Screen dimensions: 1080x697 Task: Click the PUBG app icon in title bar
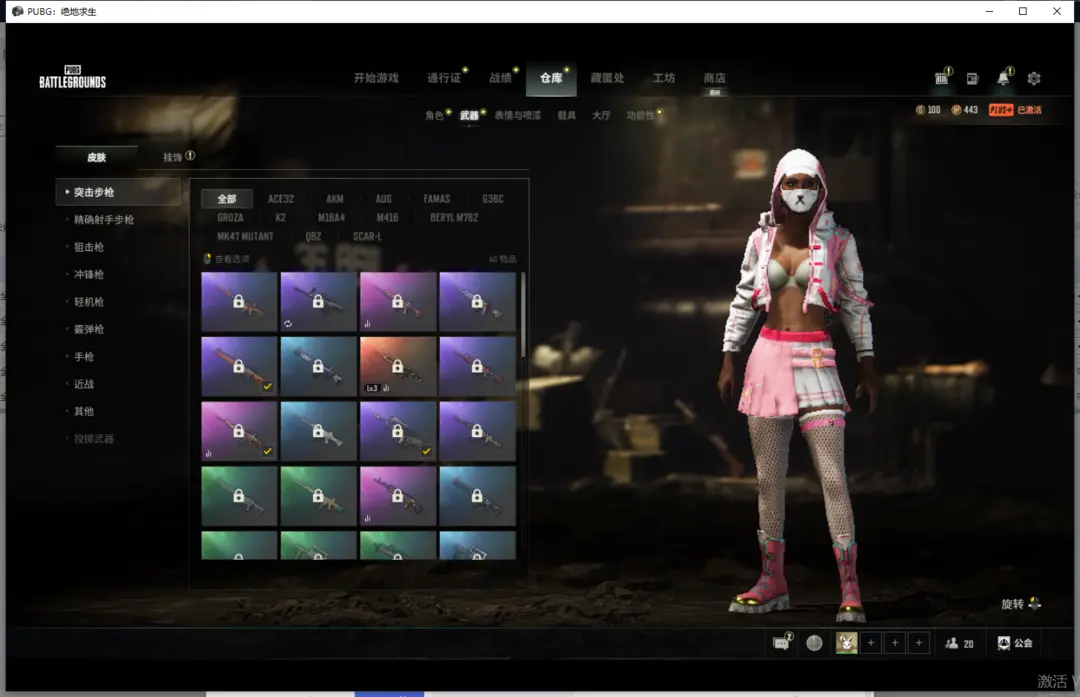(17, 11)
